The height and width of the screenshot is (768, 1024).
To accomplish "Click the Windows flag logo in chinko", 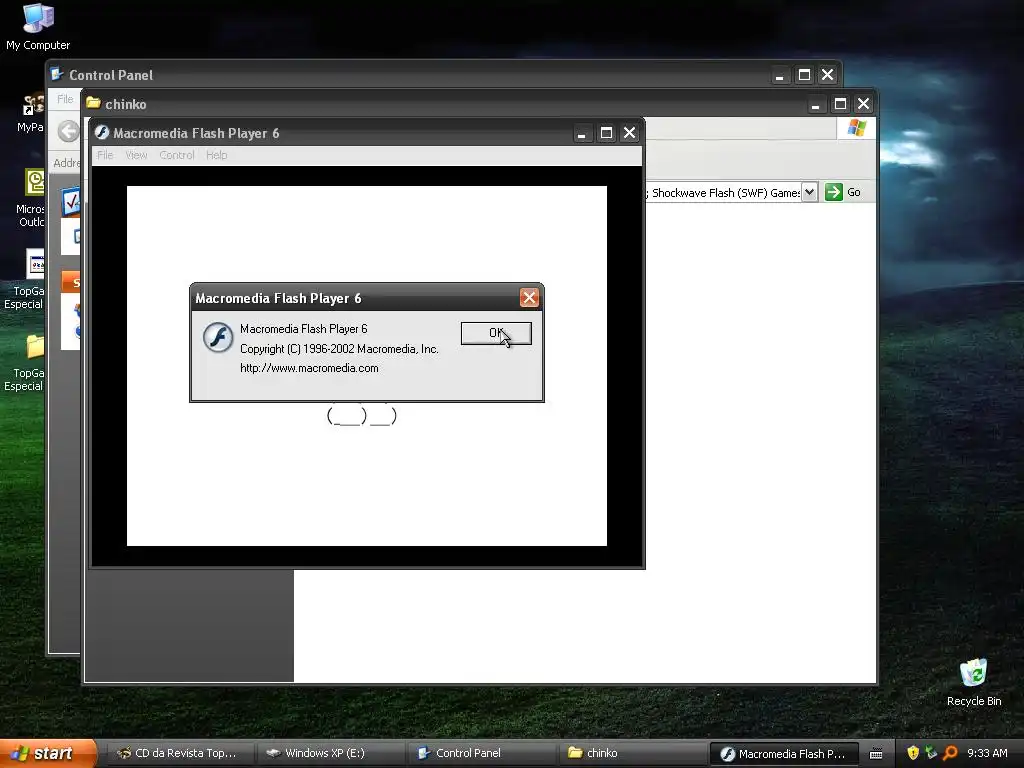I will click(x=856, y=127).
